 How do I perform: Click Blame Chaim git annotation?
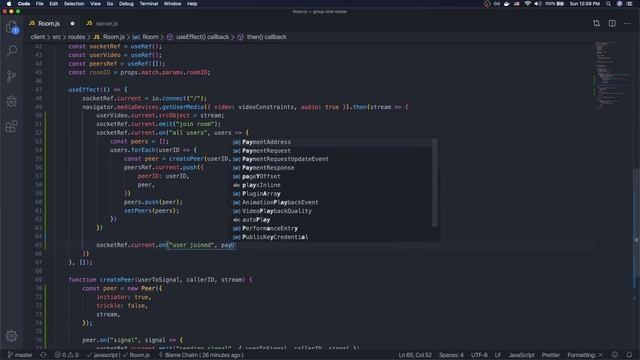click(x=201, y=355)
